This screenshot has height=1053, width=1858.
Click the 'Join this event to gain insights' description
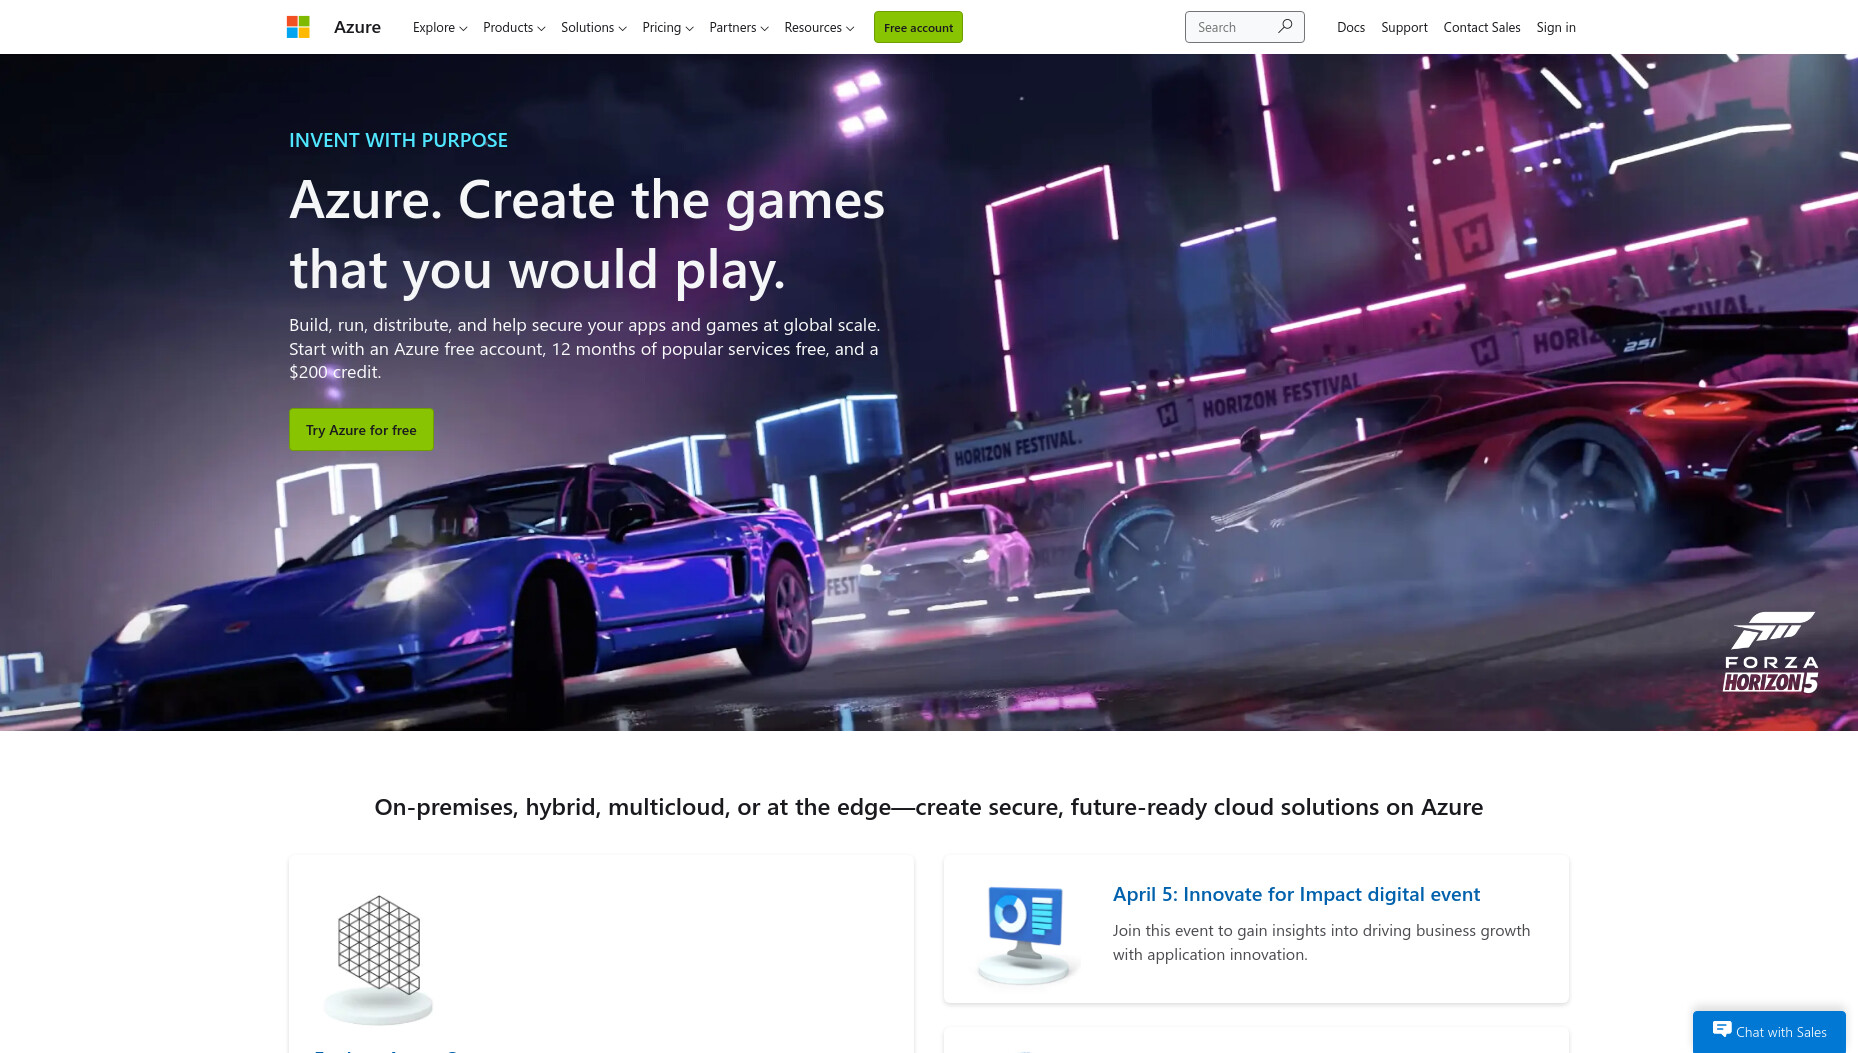point(1321,942)
